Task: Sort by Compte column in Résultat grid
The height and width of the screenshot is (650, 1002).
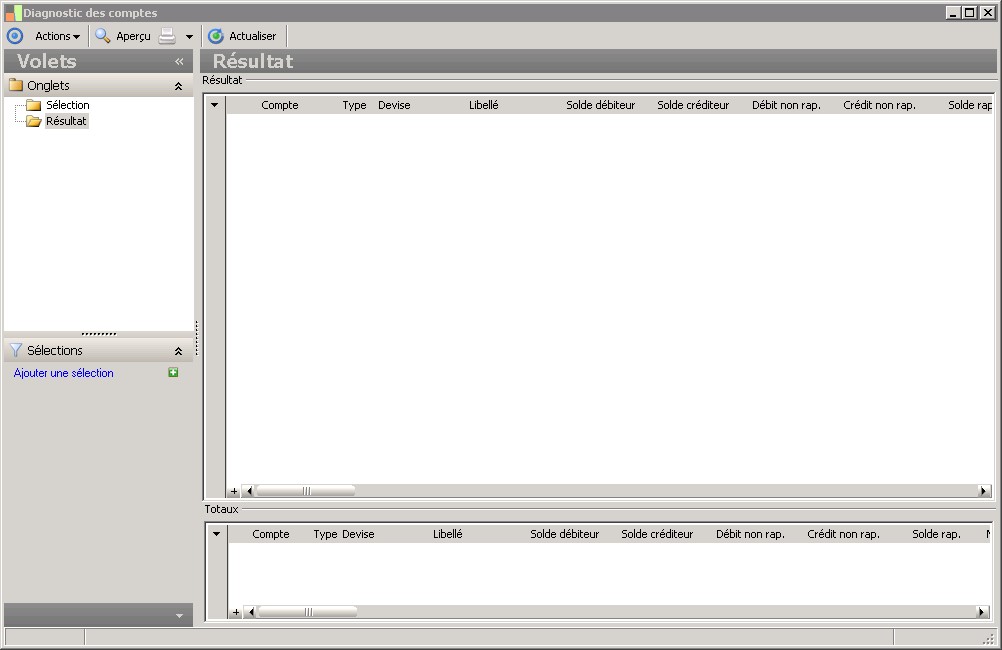Action: 280,105
